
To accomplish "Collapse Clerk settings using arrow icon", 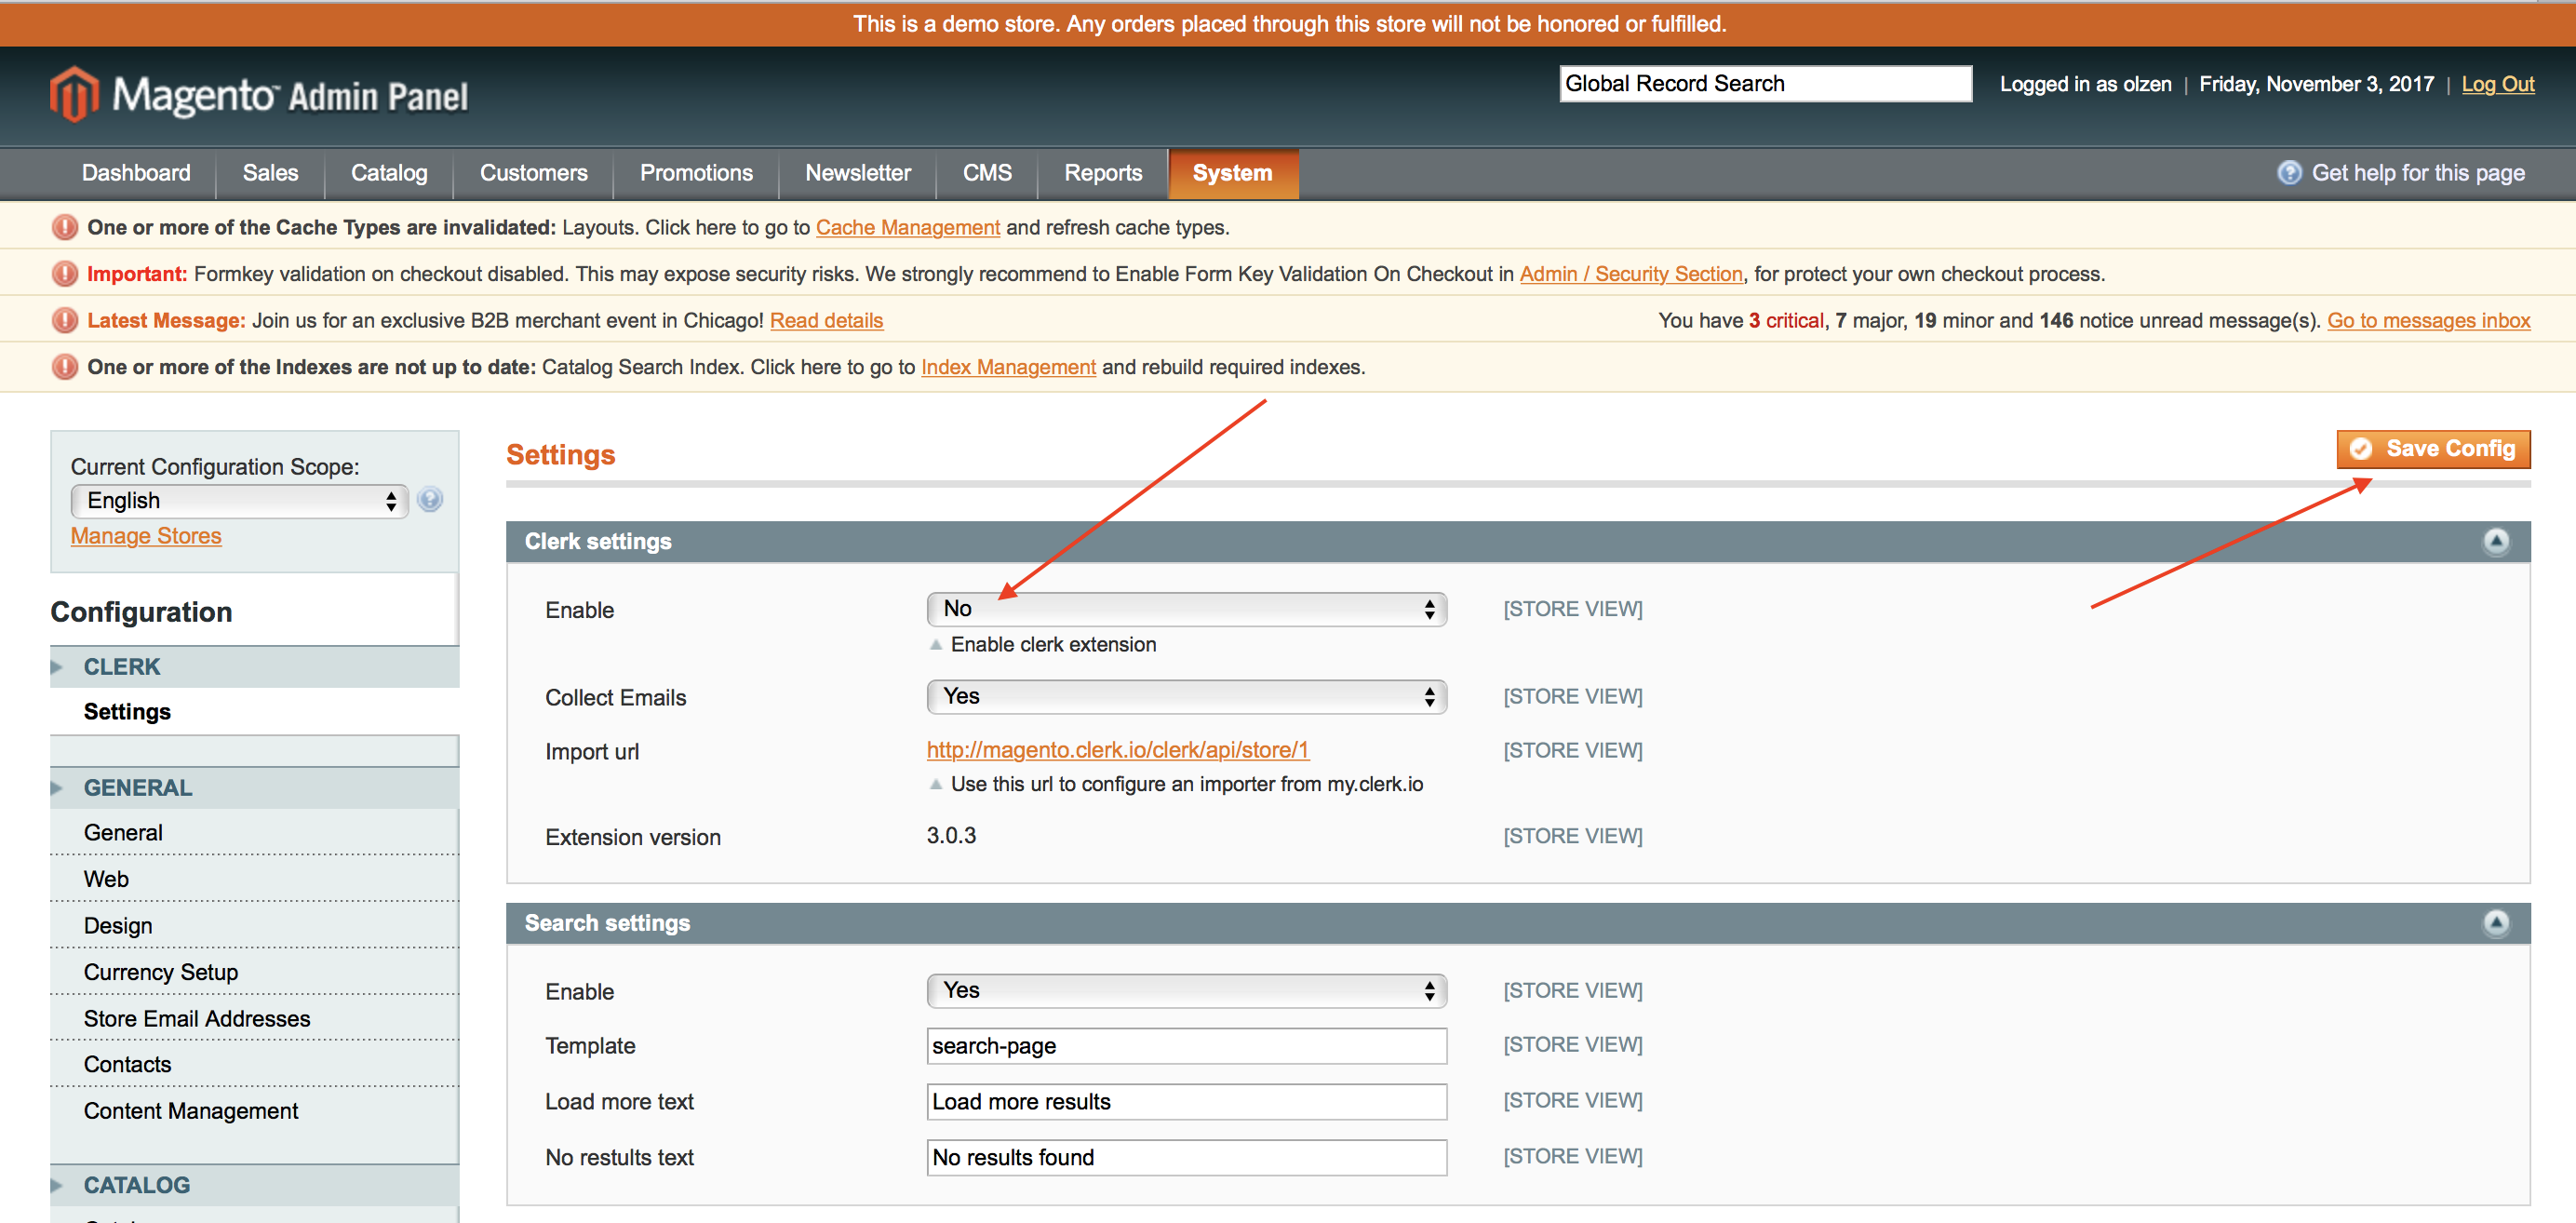I will pyautogui.click(x=2496, y=541).
